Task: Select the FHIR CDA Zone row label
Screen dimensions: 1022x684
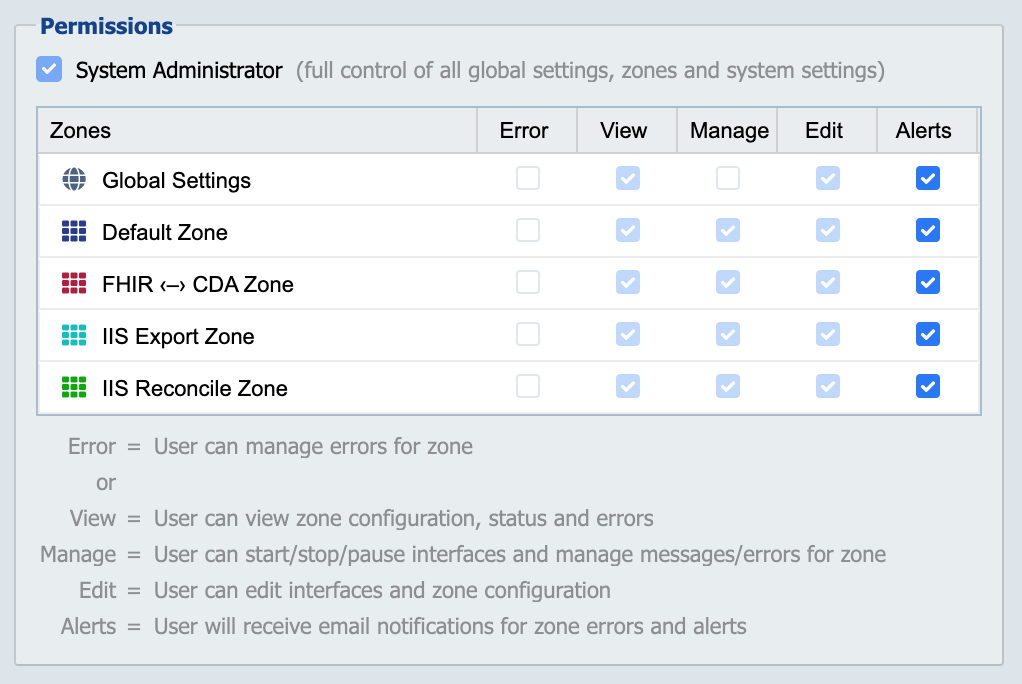Action: click(197, 284)
